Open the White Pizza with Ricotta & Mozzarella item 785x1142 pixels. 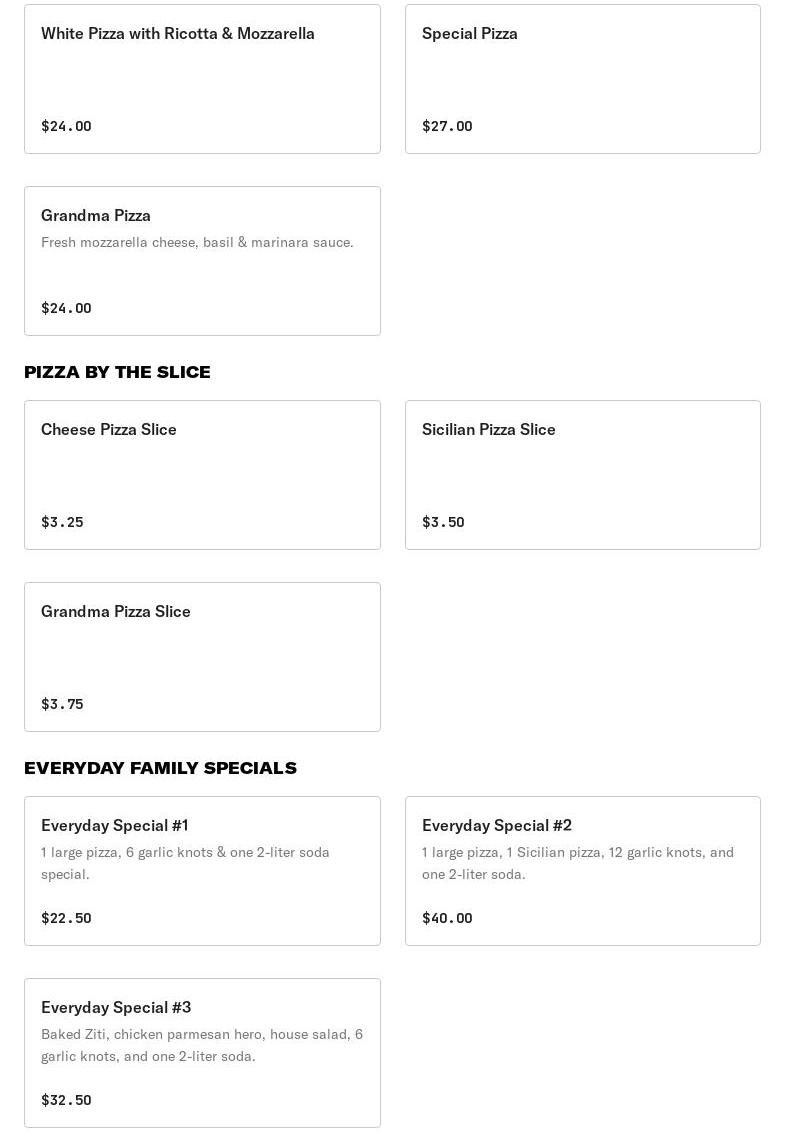pos(178,34)
